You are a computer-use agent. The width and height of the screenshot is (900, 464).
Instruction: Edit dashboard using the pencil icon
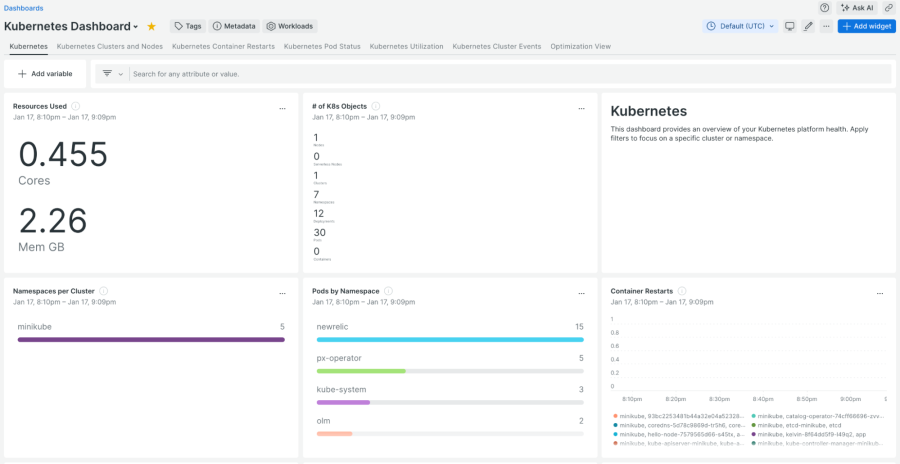pos(808,26)
